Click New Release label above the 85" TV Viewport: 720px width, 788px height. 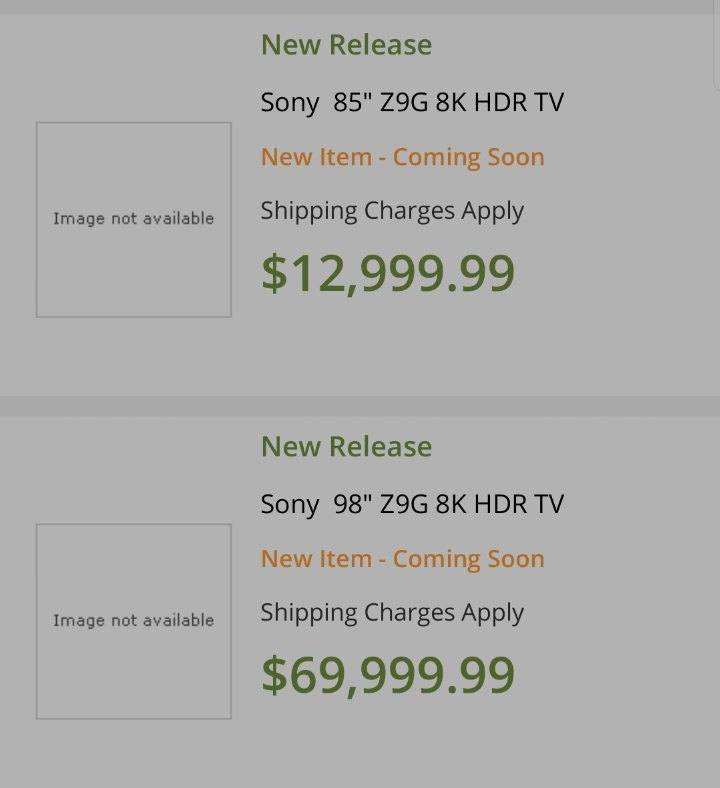pyautogui.click(x=346, y=45)
